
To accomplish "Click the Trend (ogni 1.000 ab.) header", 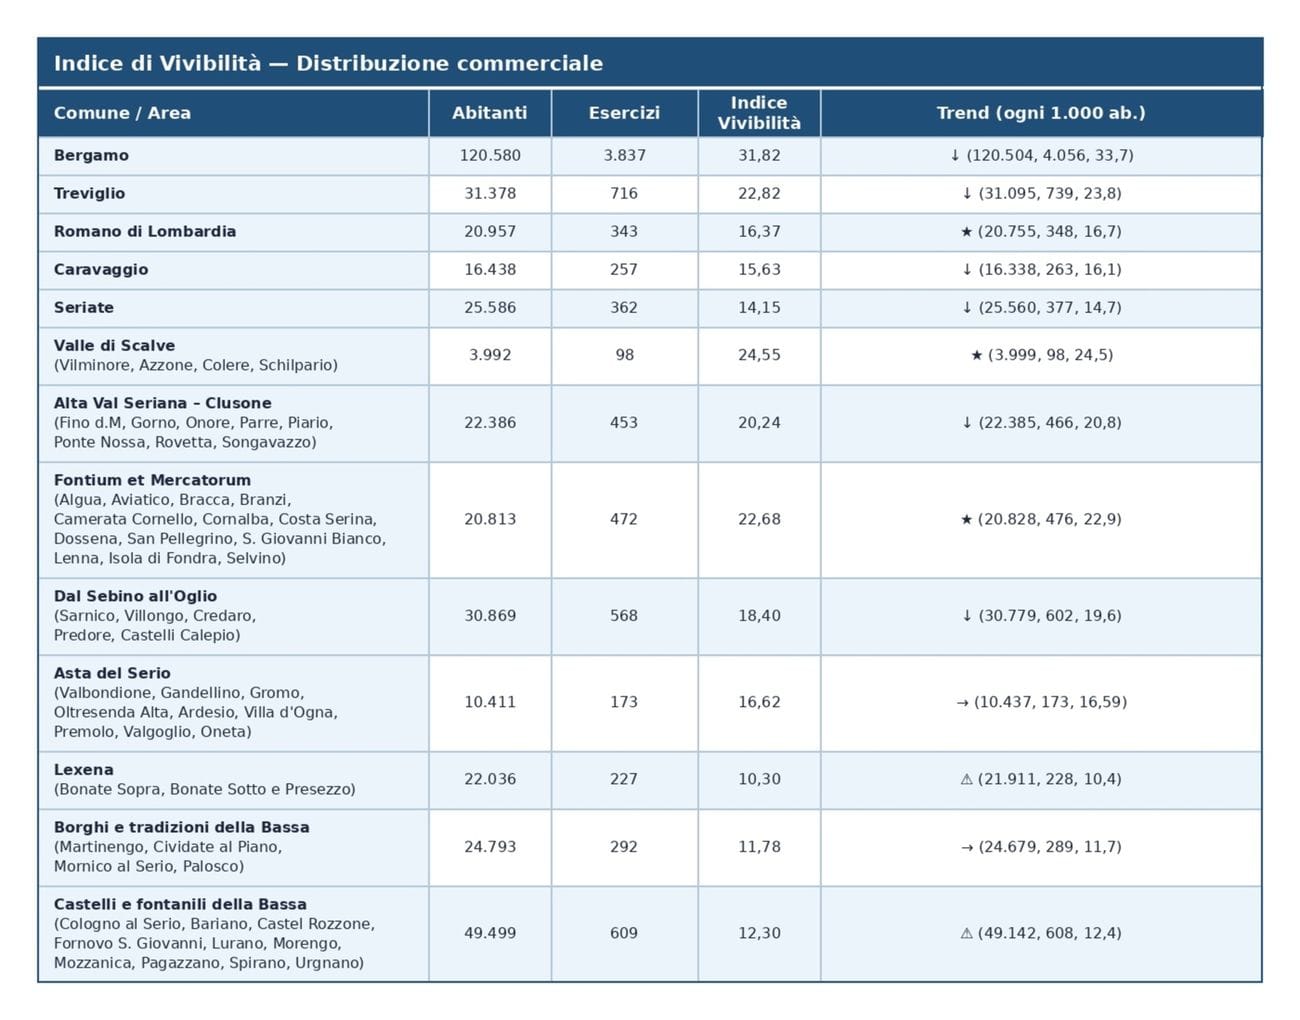I will pyautogui.click(x=1041, y=113).
